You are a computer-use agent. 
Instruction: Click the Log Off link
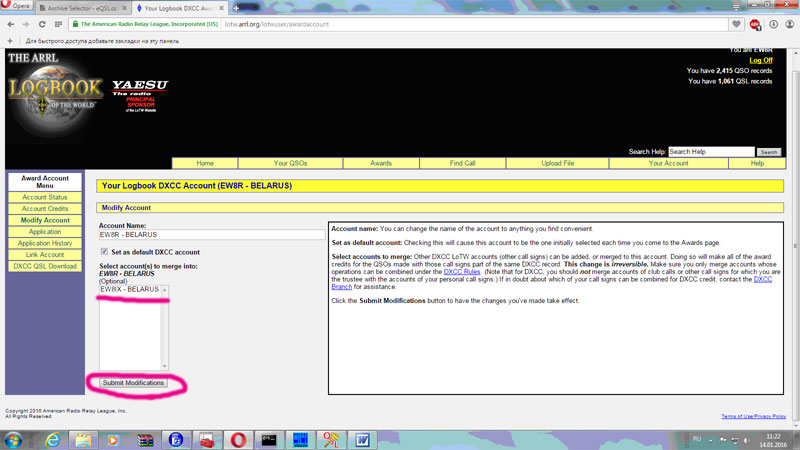[760, 60]
